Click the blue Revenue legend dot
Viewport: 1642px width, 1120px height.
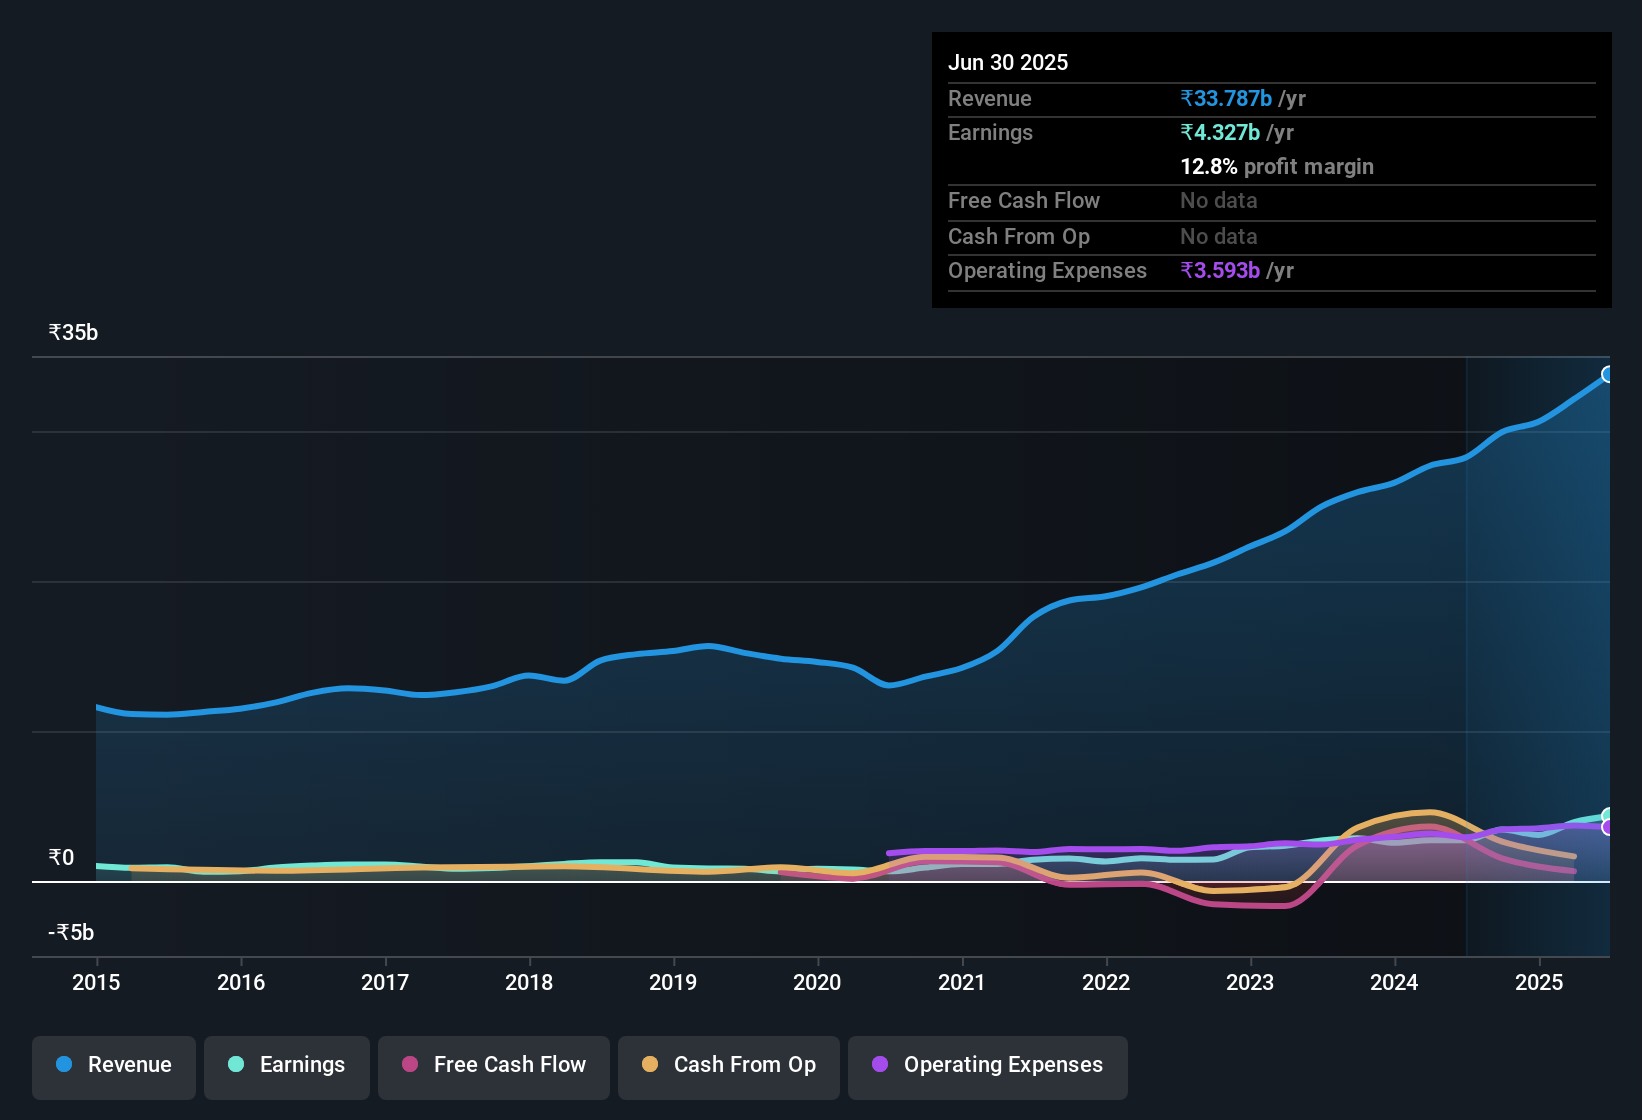64,1064
